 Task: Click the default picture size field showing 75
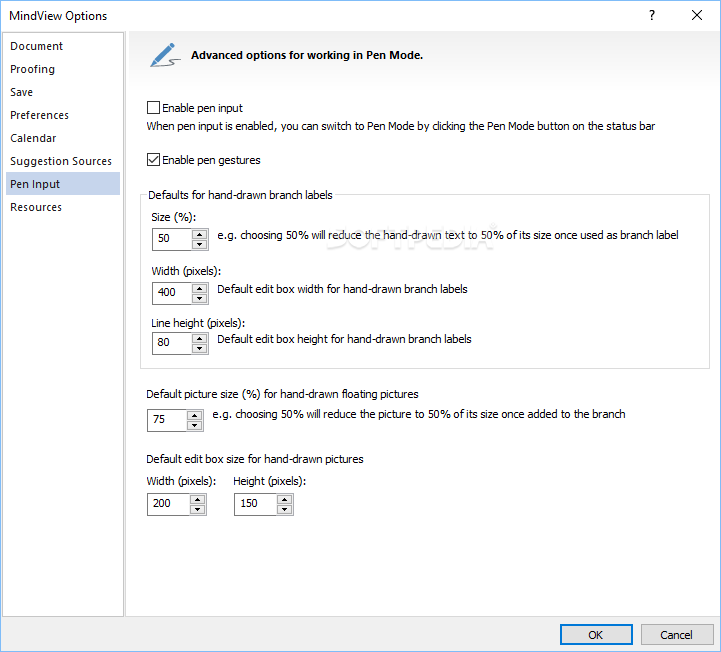(167, 420)
